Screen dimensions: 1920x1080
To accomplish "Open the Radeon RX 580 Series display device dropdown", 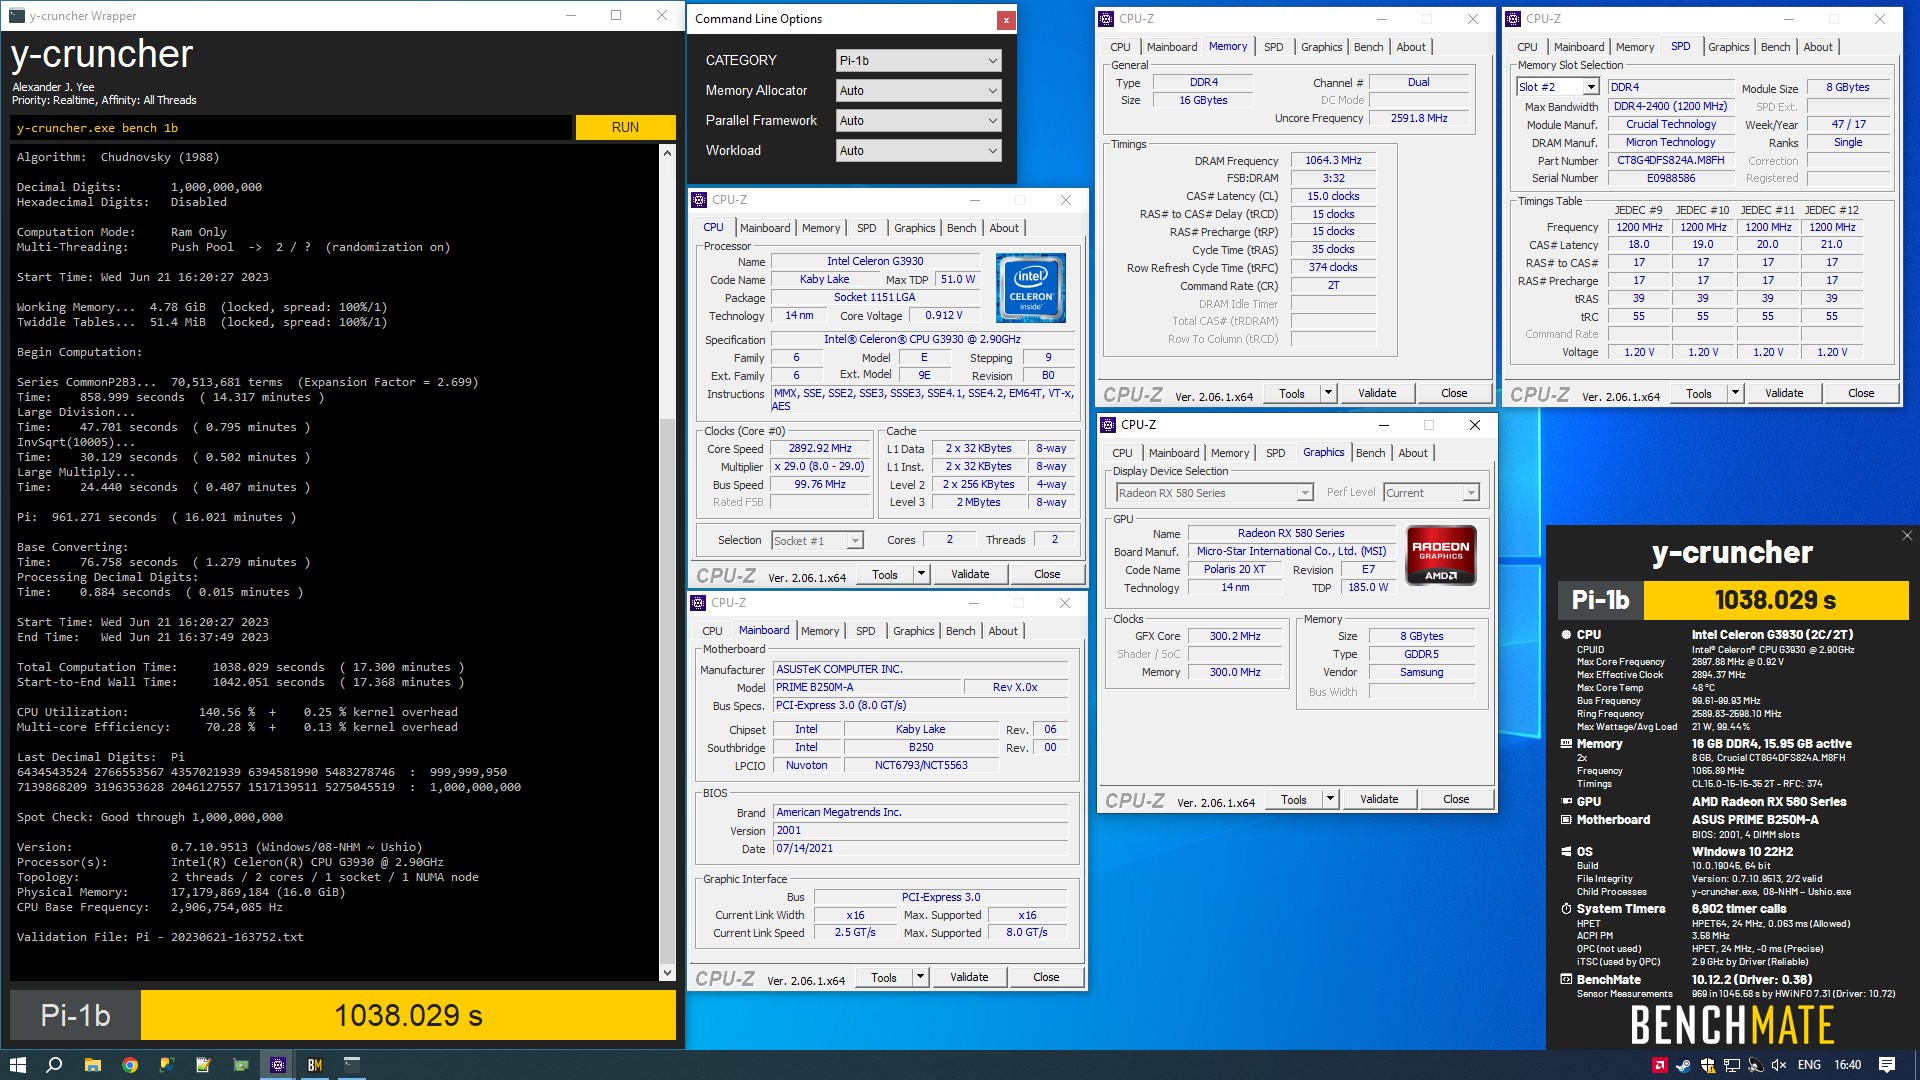I will pyautogui.click(x=1214, y=493).
